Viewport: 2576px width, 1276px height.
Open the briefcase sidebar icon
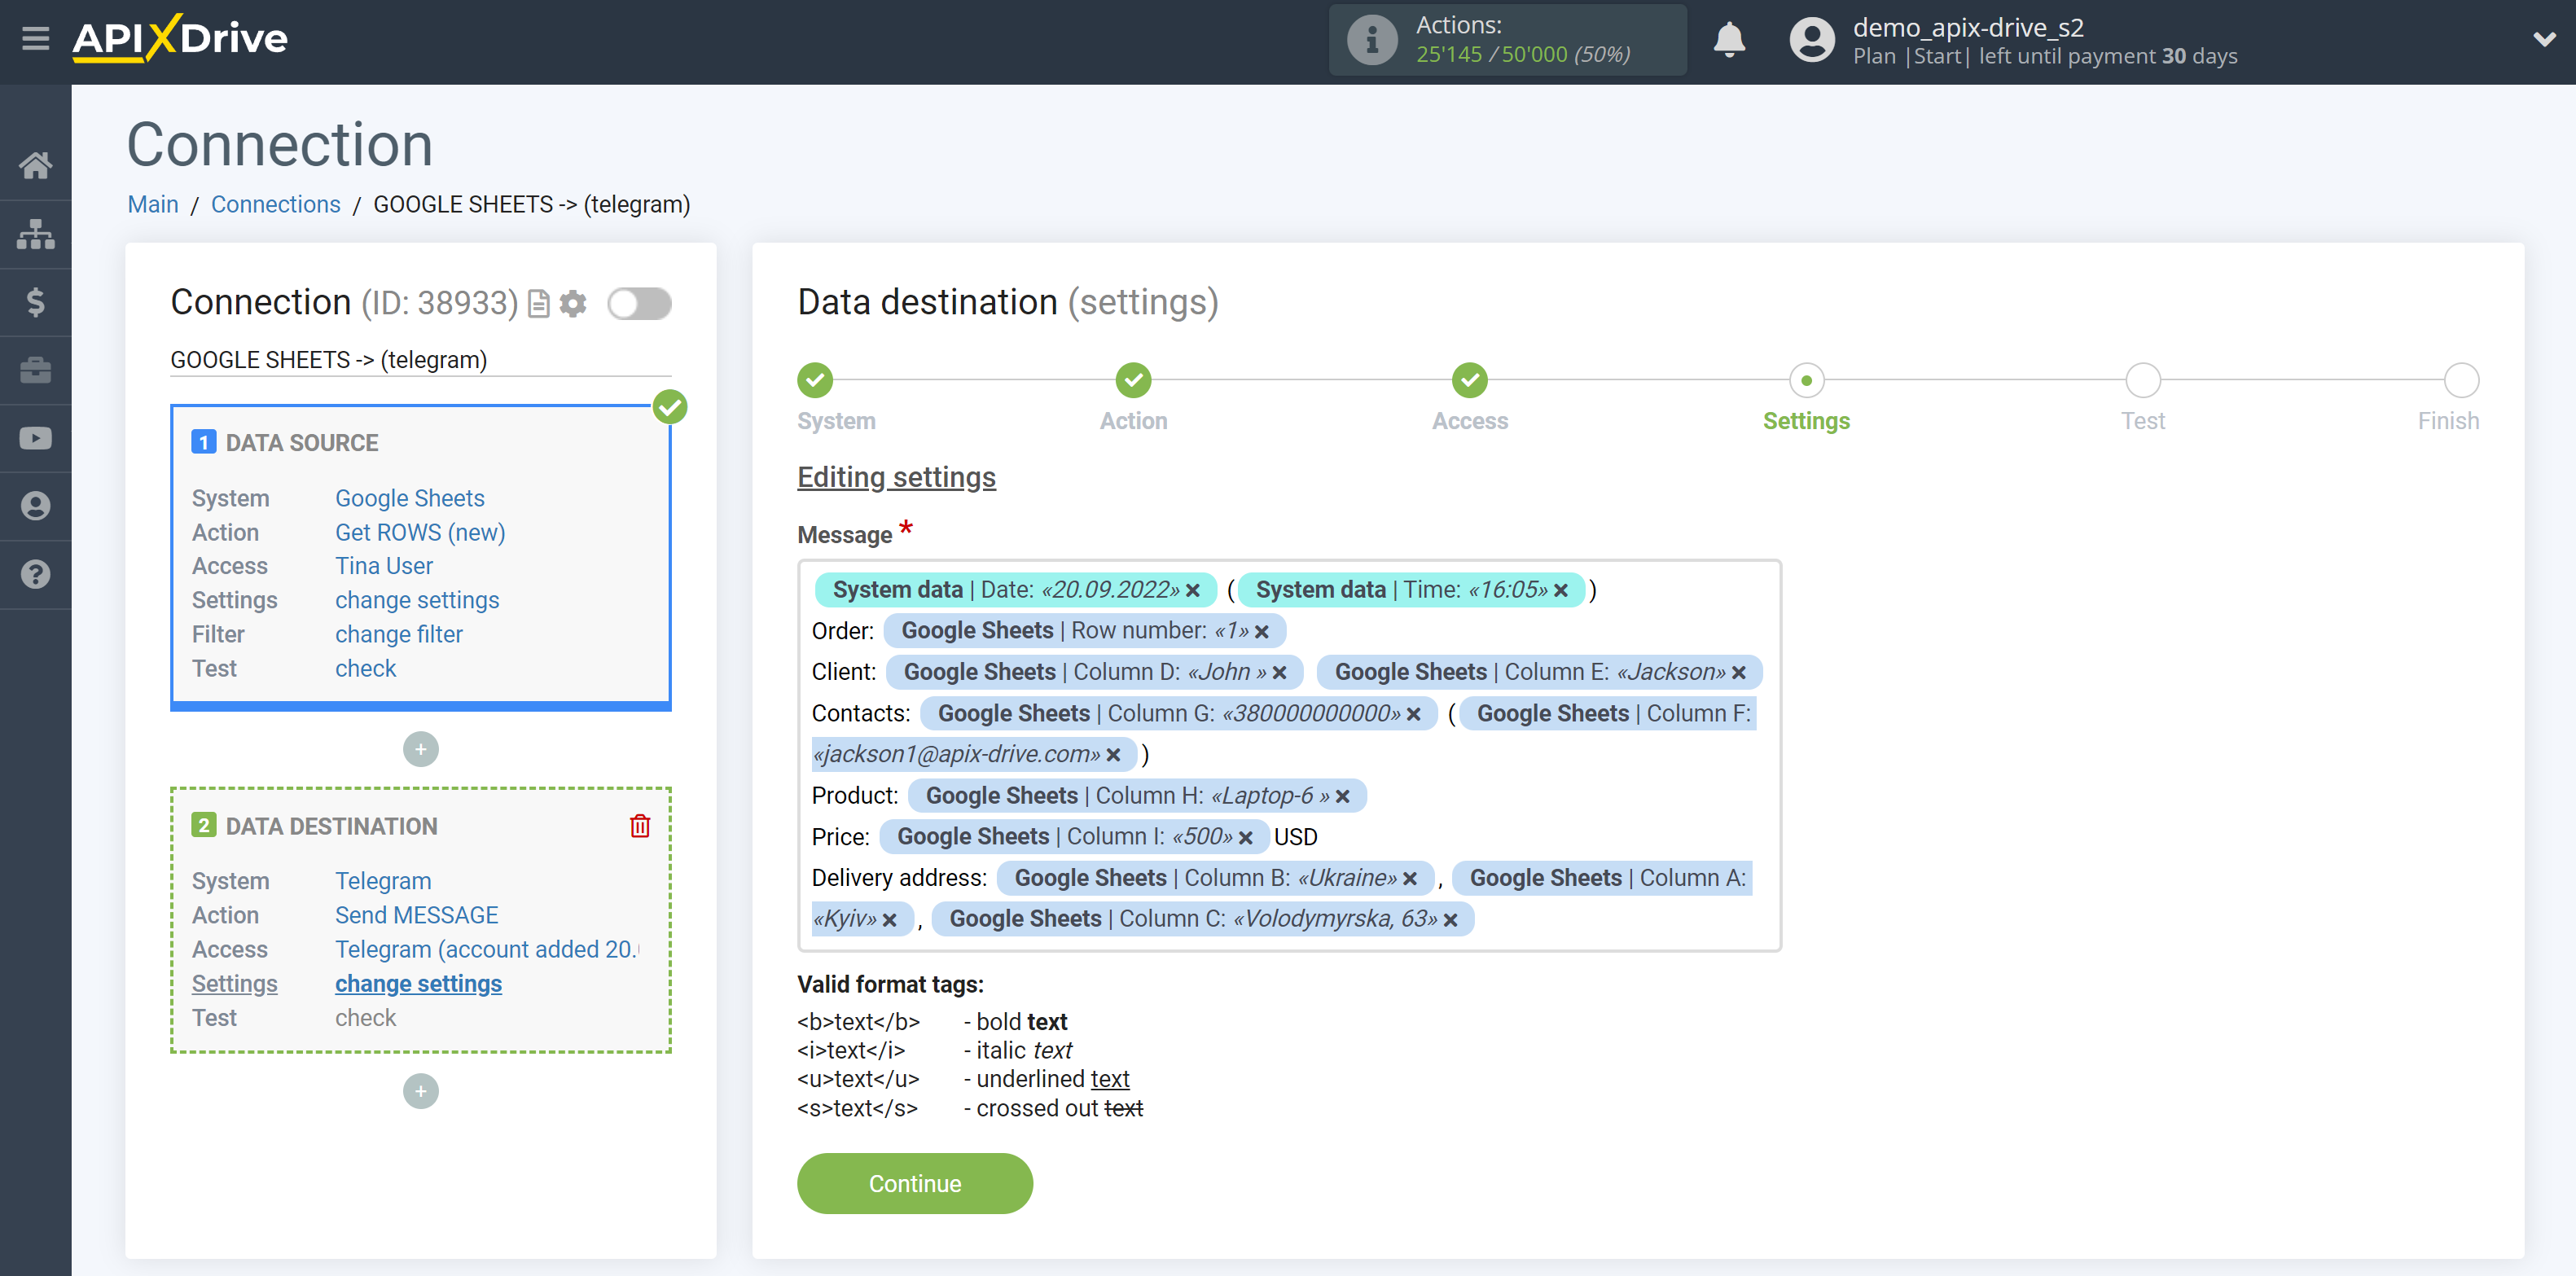pos(35,370)
